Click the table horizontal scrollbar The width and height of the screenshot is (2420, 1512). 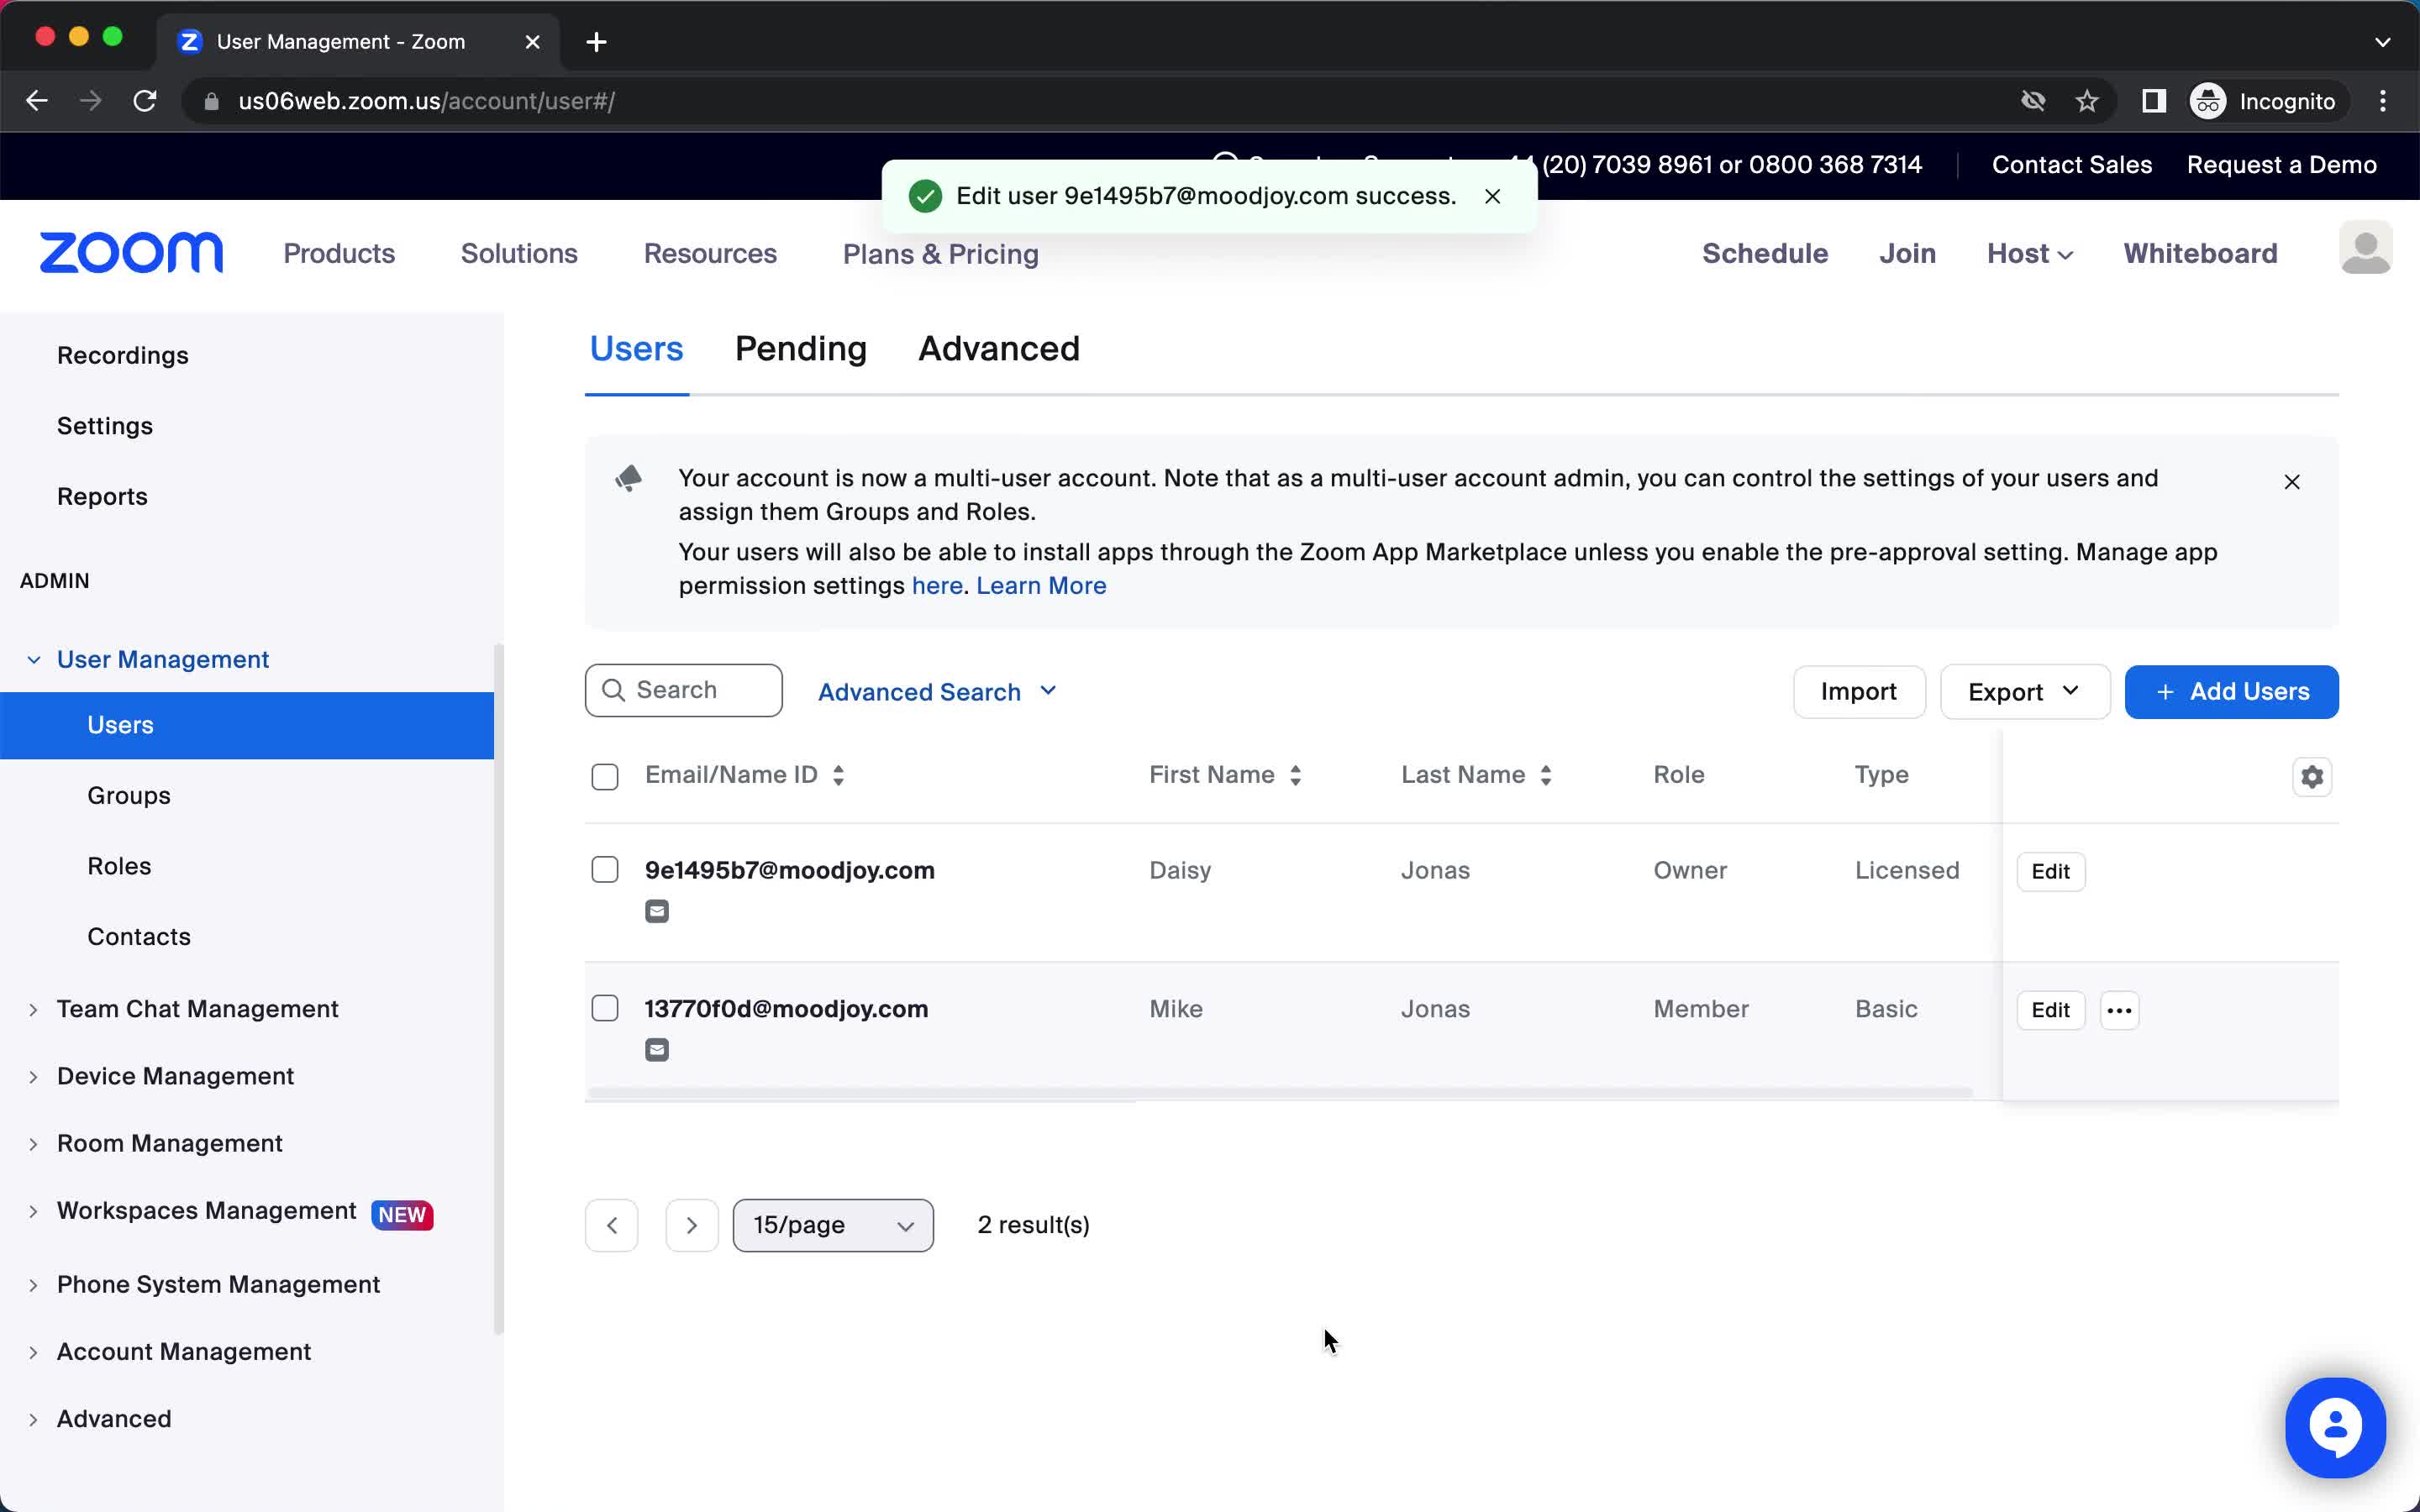[1280, 1093]
